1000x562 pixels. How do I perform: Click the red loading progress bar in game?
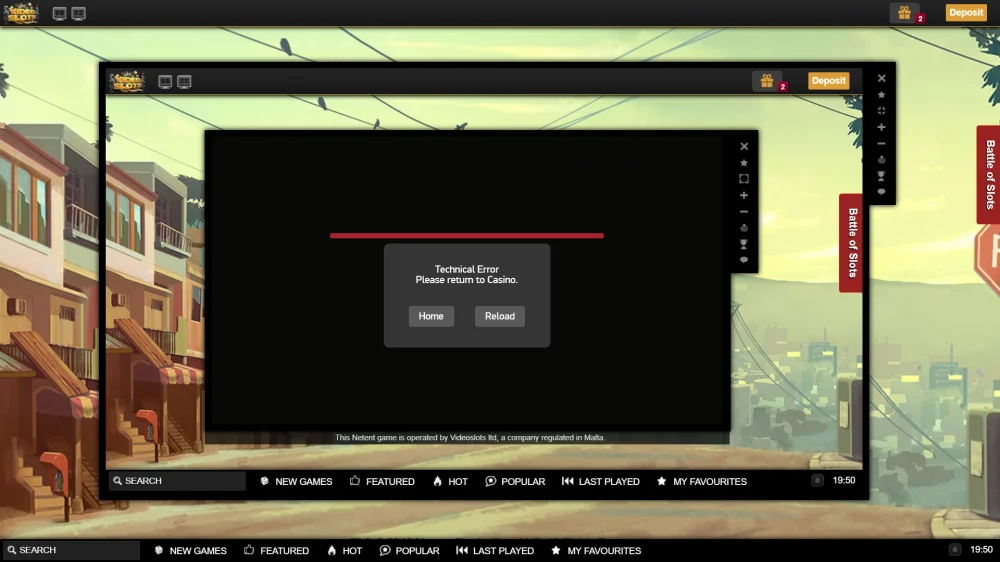tap(466, 235)
